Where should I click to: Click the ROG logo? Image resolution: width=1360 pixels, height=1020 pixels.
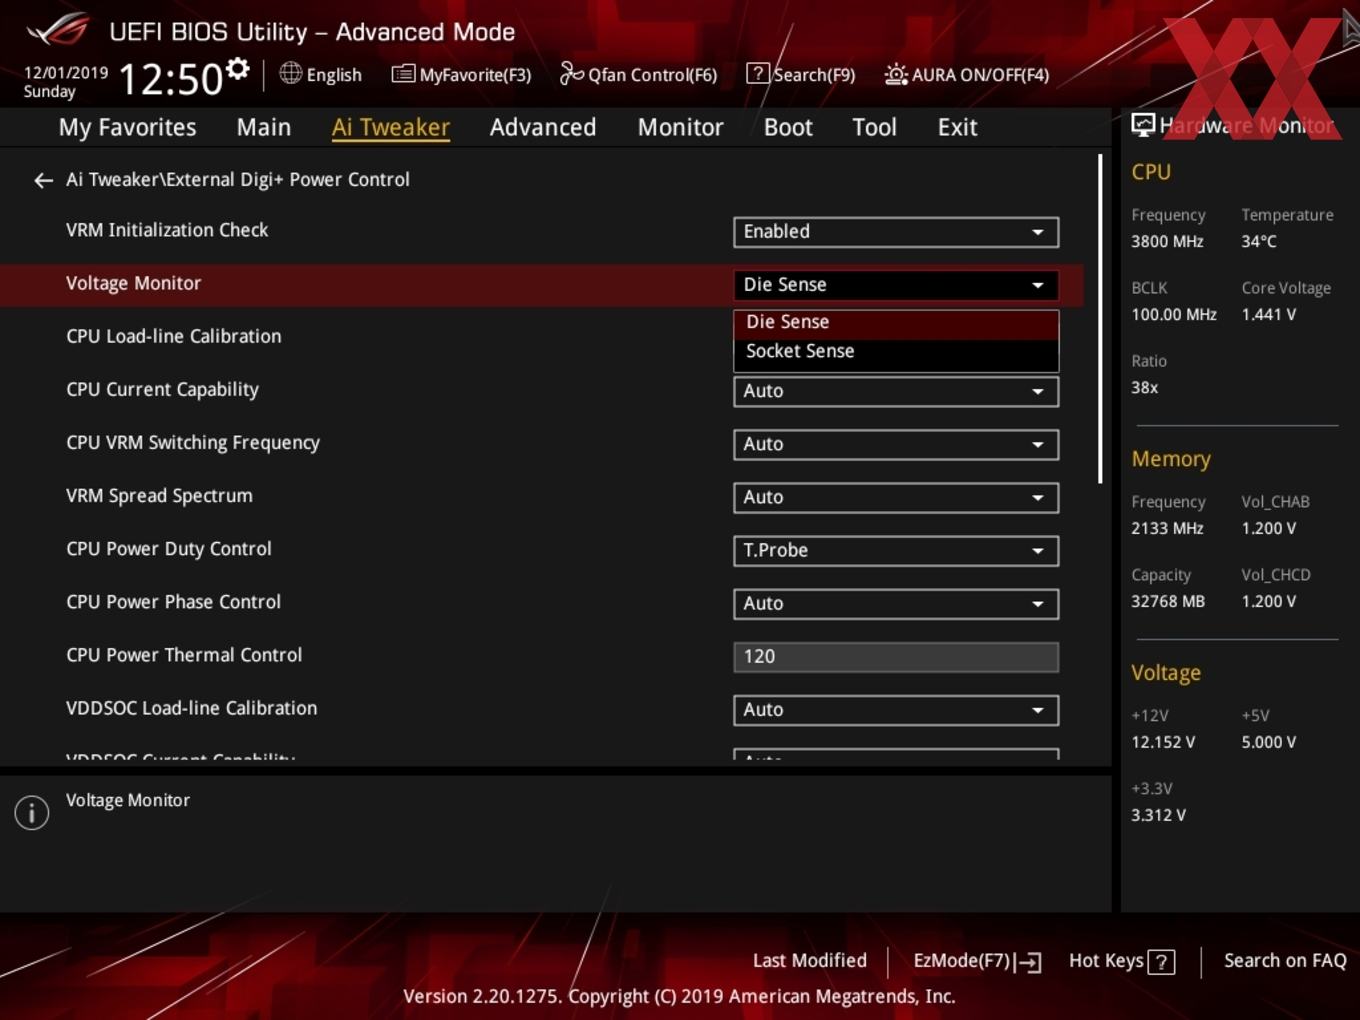point(58,30)
